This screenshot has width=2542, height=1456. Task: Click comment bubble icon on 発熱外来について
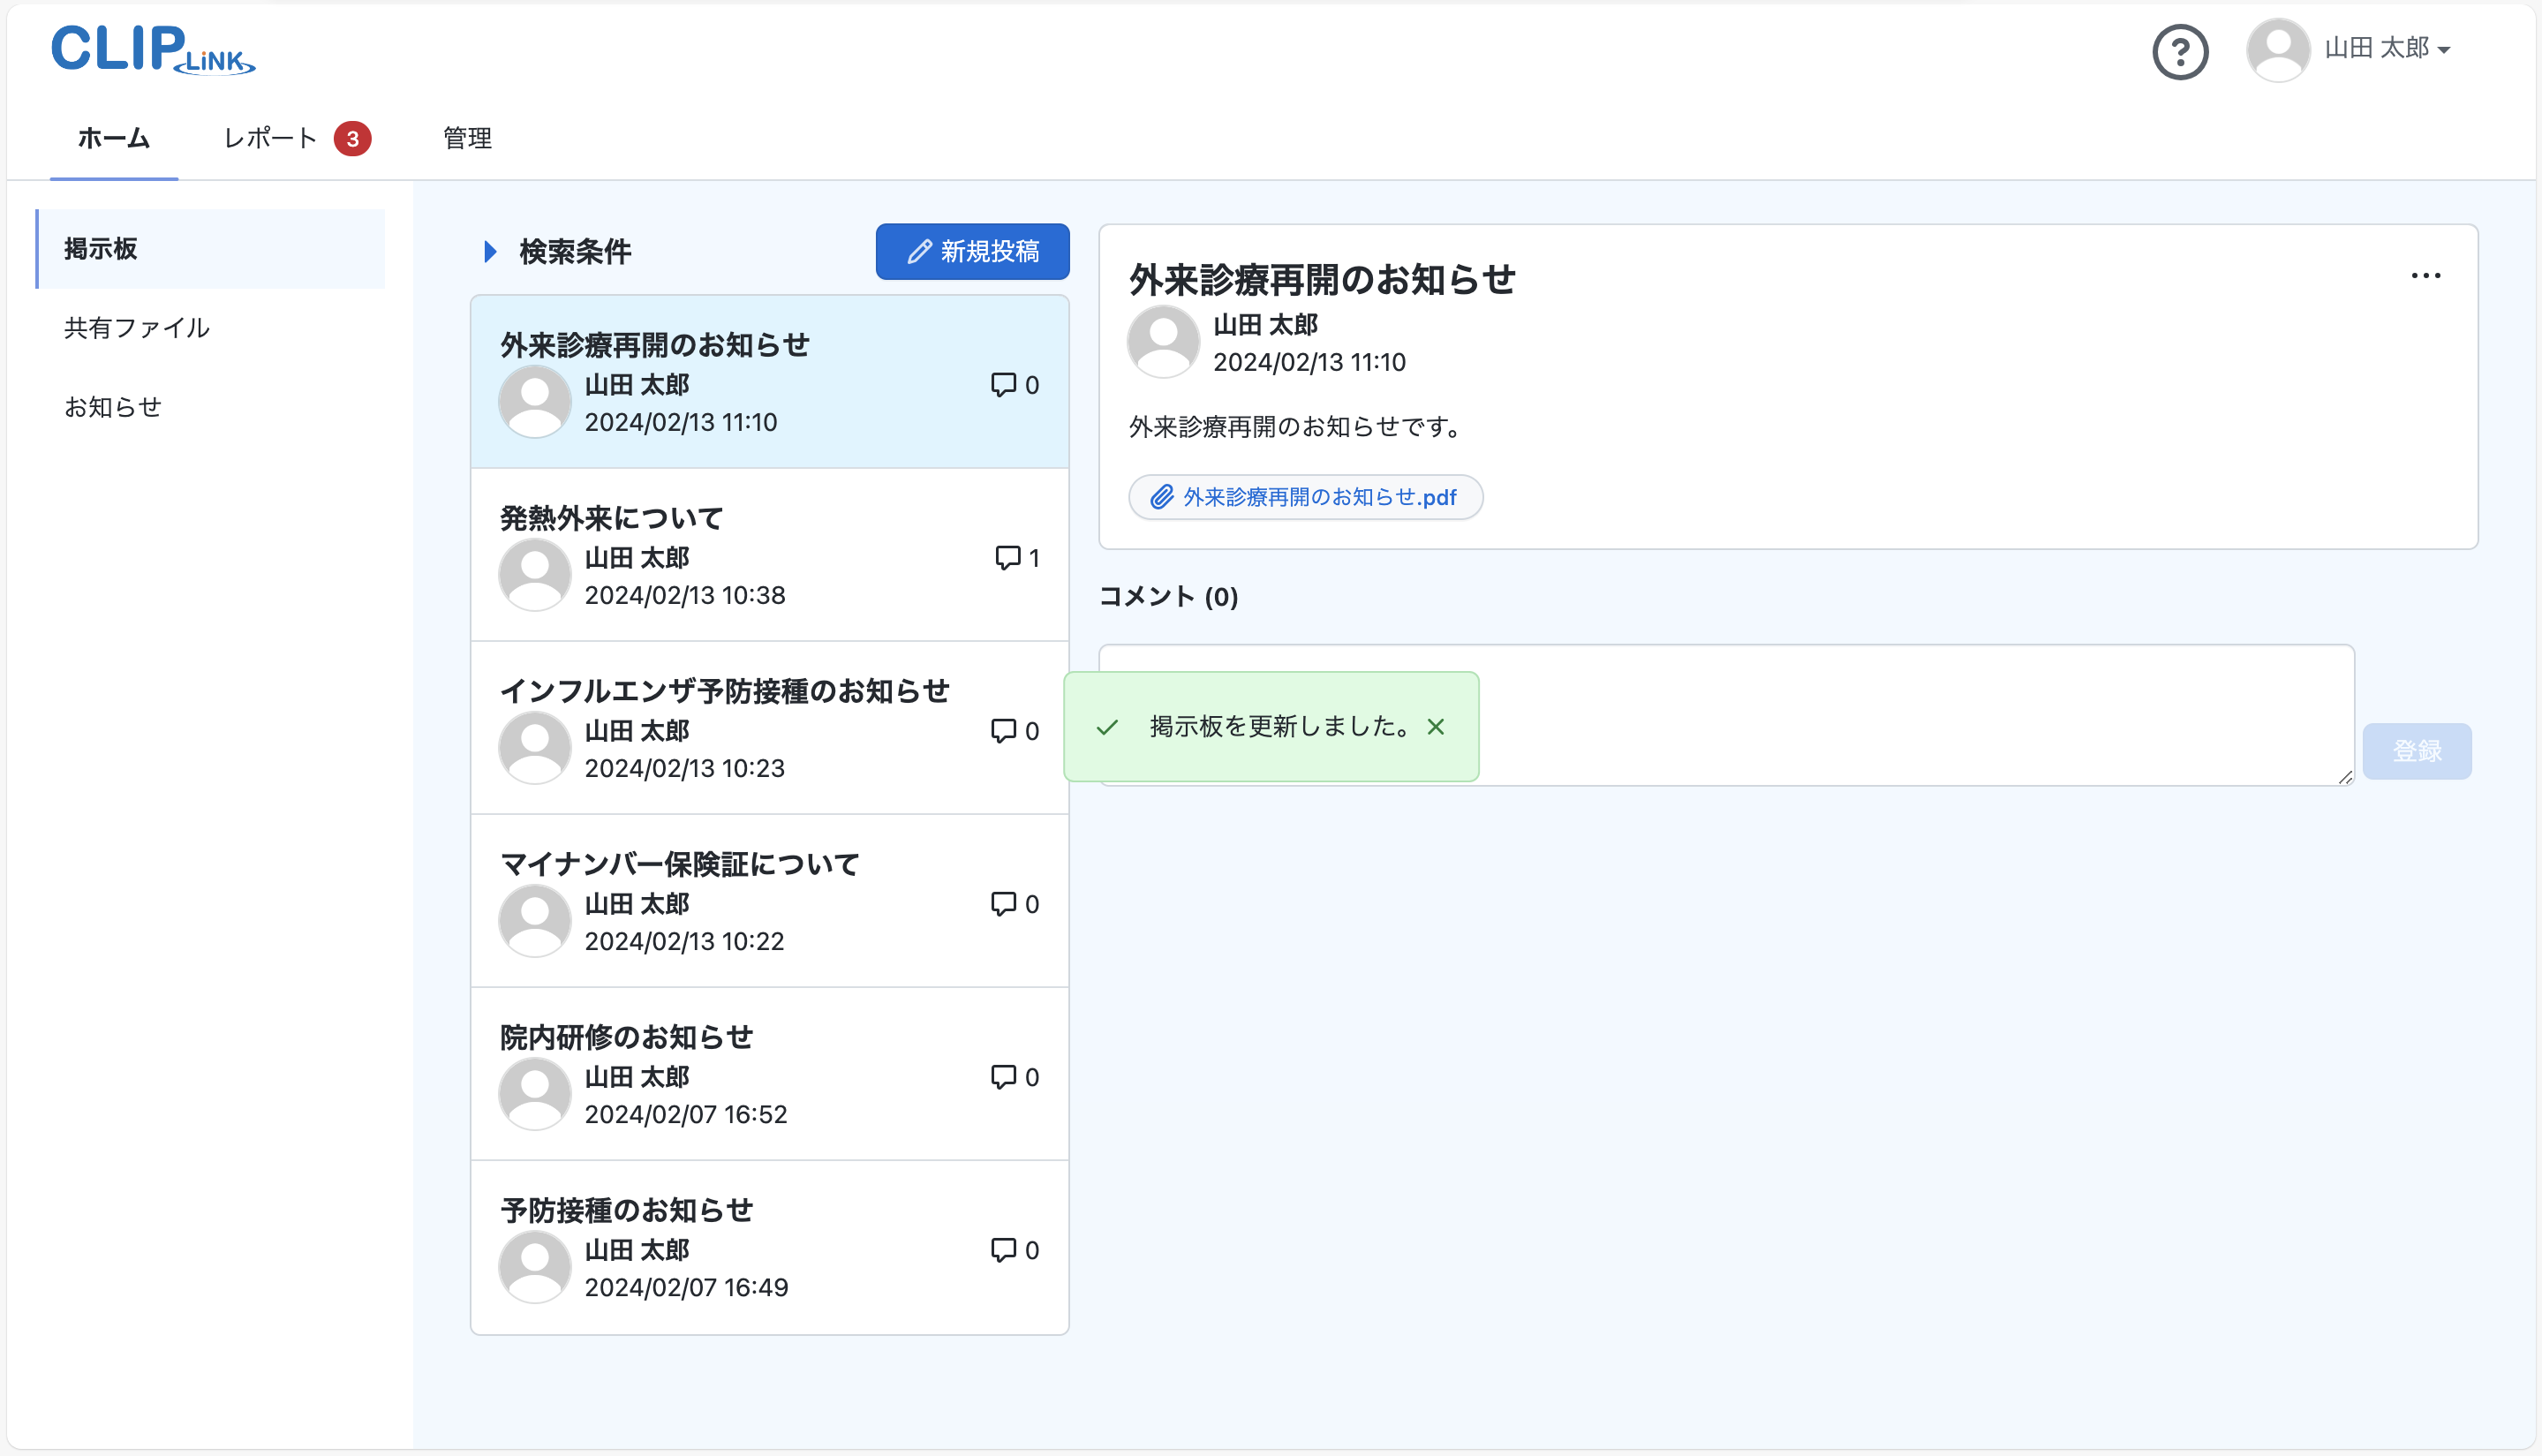tap(1007, 557)
